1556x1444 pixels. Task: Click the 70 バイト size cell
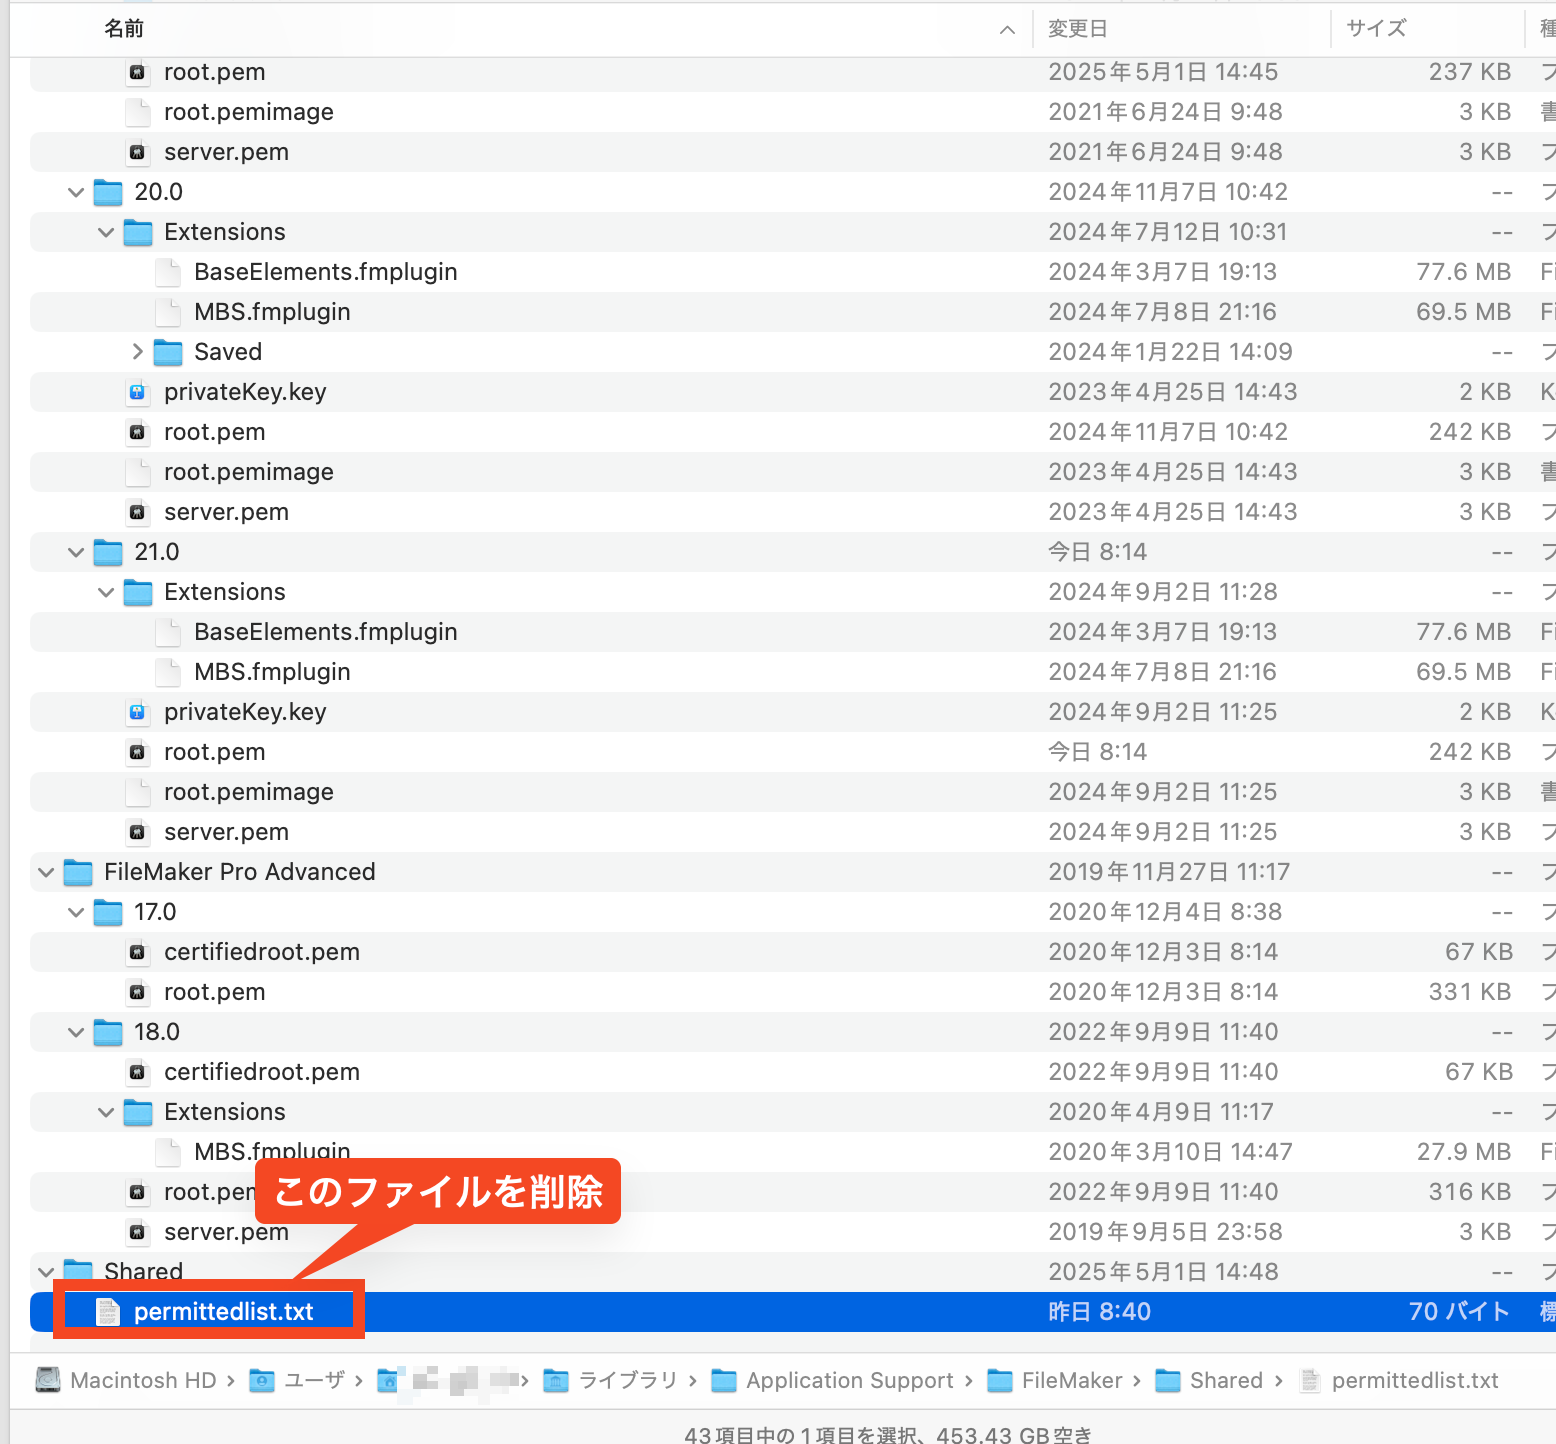(x=1459, y=1312)
